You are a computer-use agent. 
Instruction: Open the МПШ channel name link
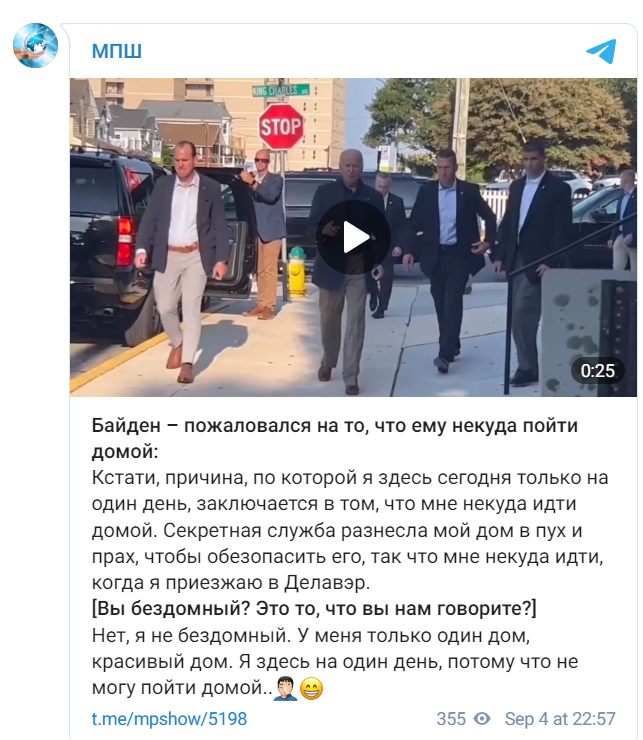pyautogui.click(x=117, y=51)
